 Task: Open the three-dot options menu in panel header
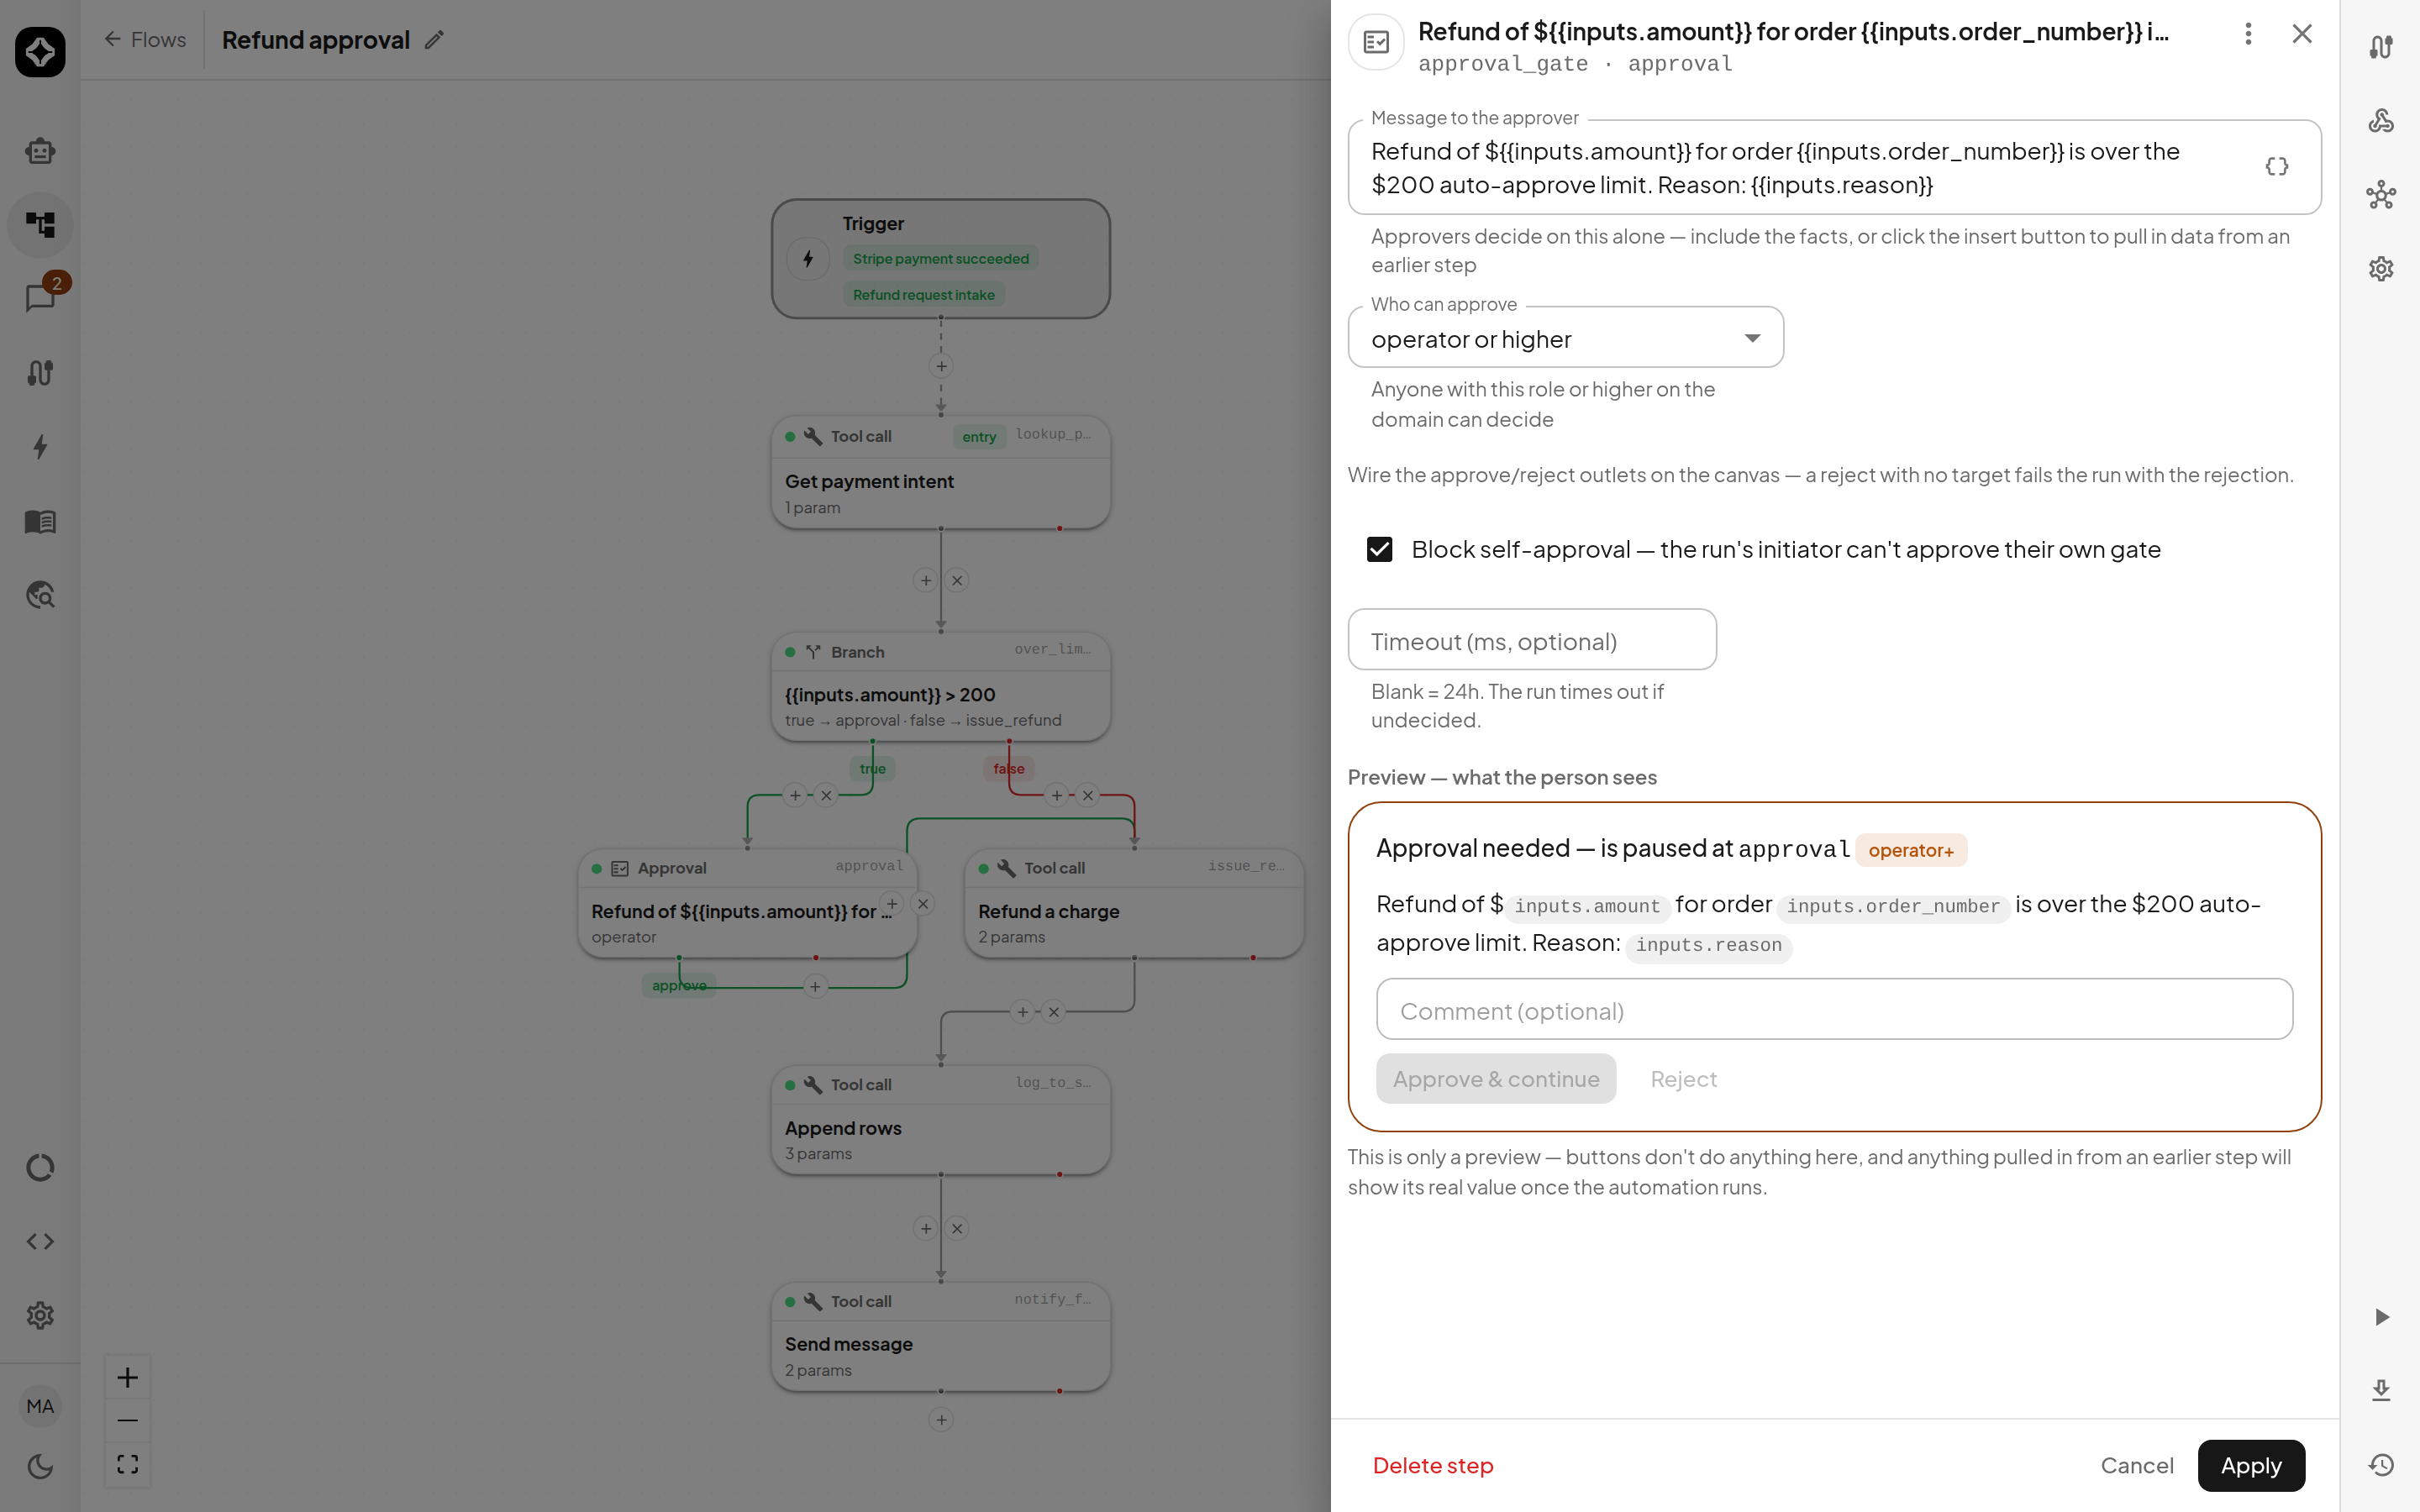[x=2248, y=34]
